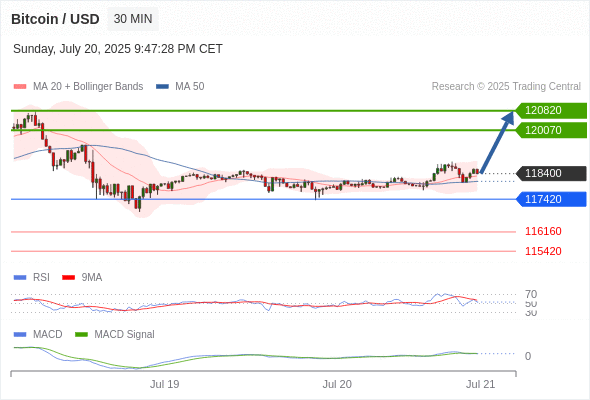
Task: Click the 115420 red support label
Action: pyautogui.click(x=543, y=251)
